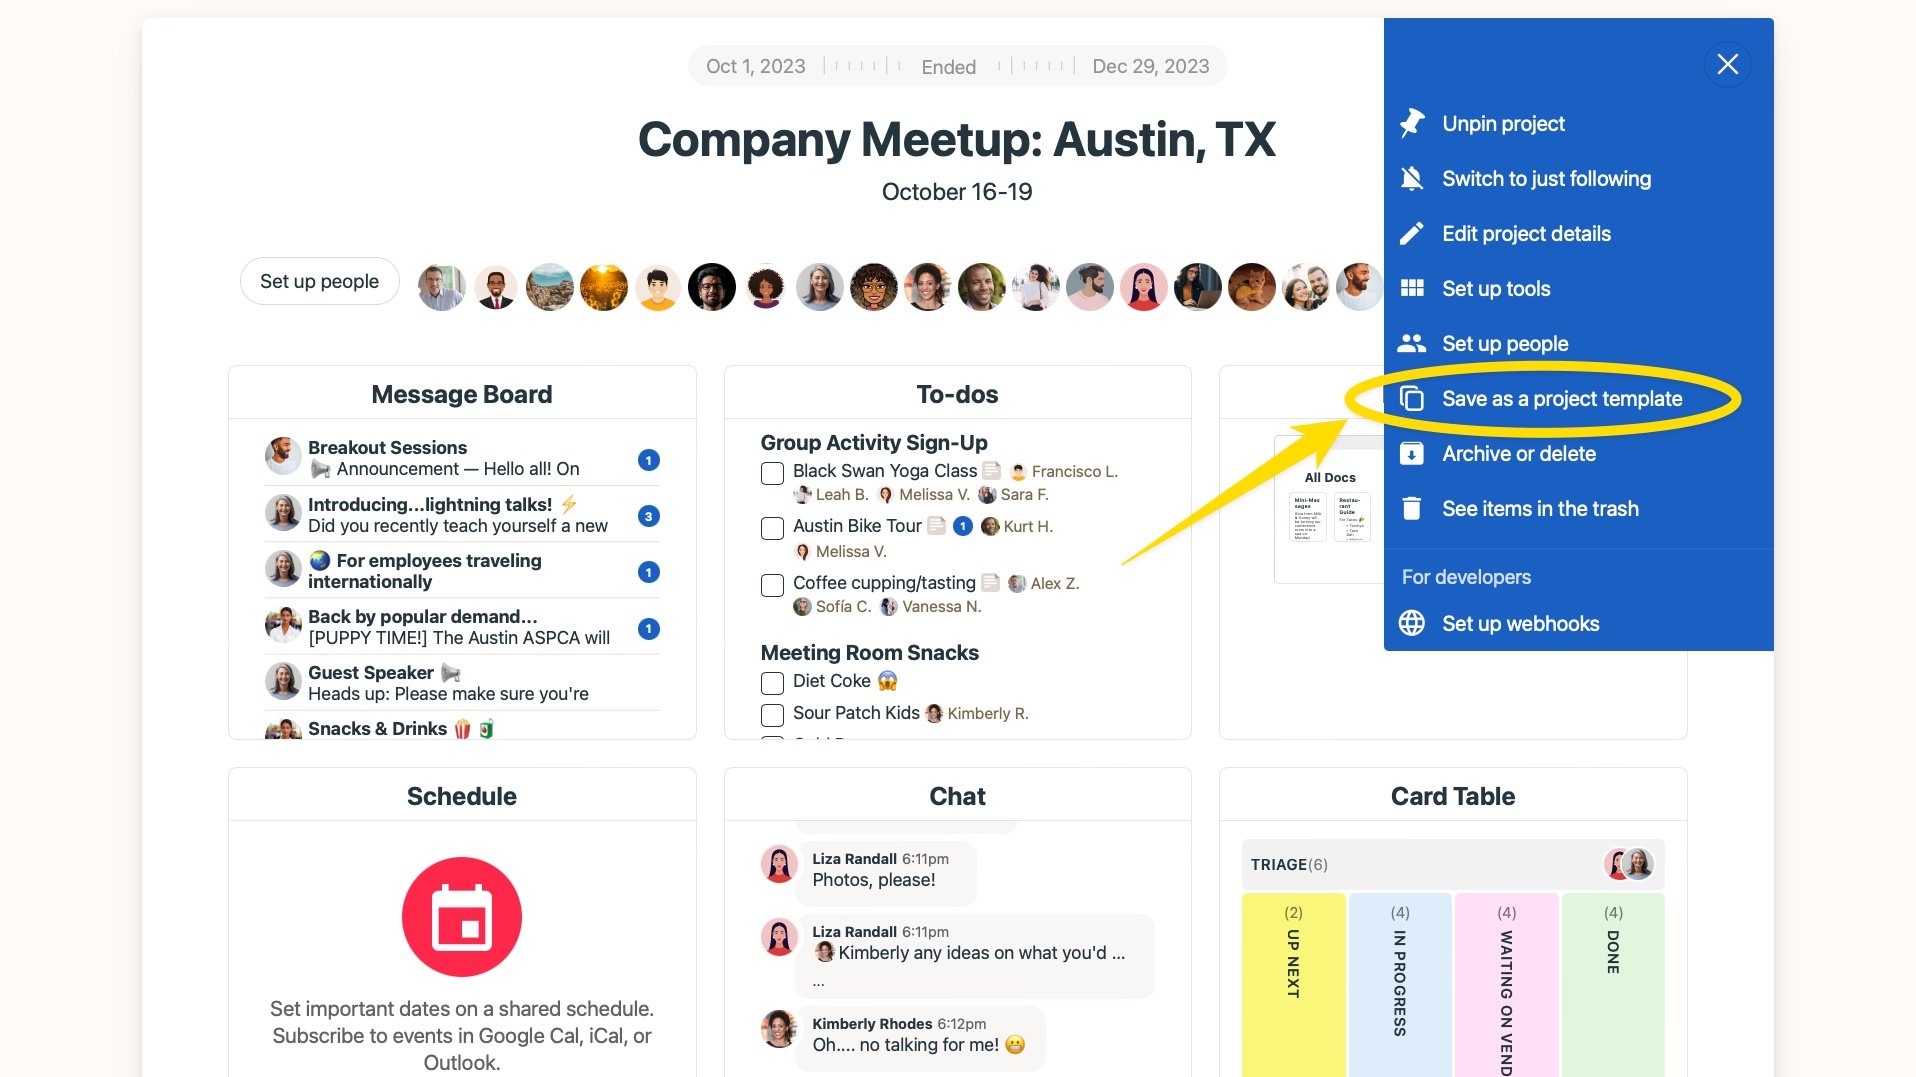The width and height of the screenshot is (1916, 1077).
Task: Open the Chat heading
Action: tap(957, 796)
